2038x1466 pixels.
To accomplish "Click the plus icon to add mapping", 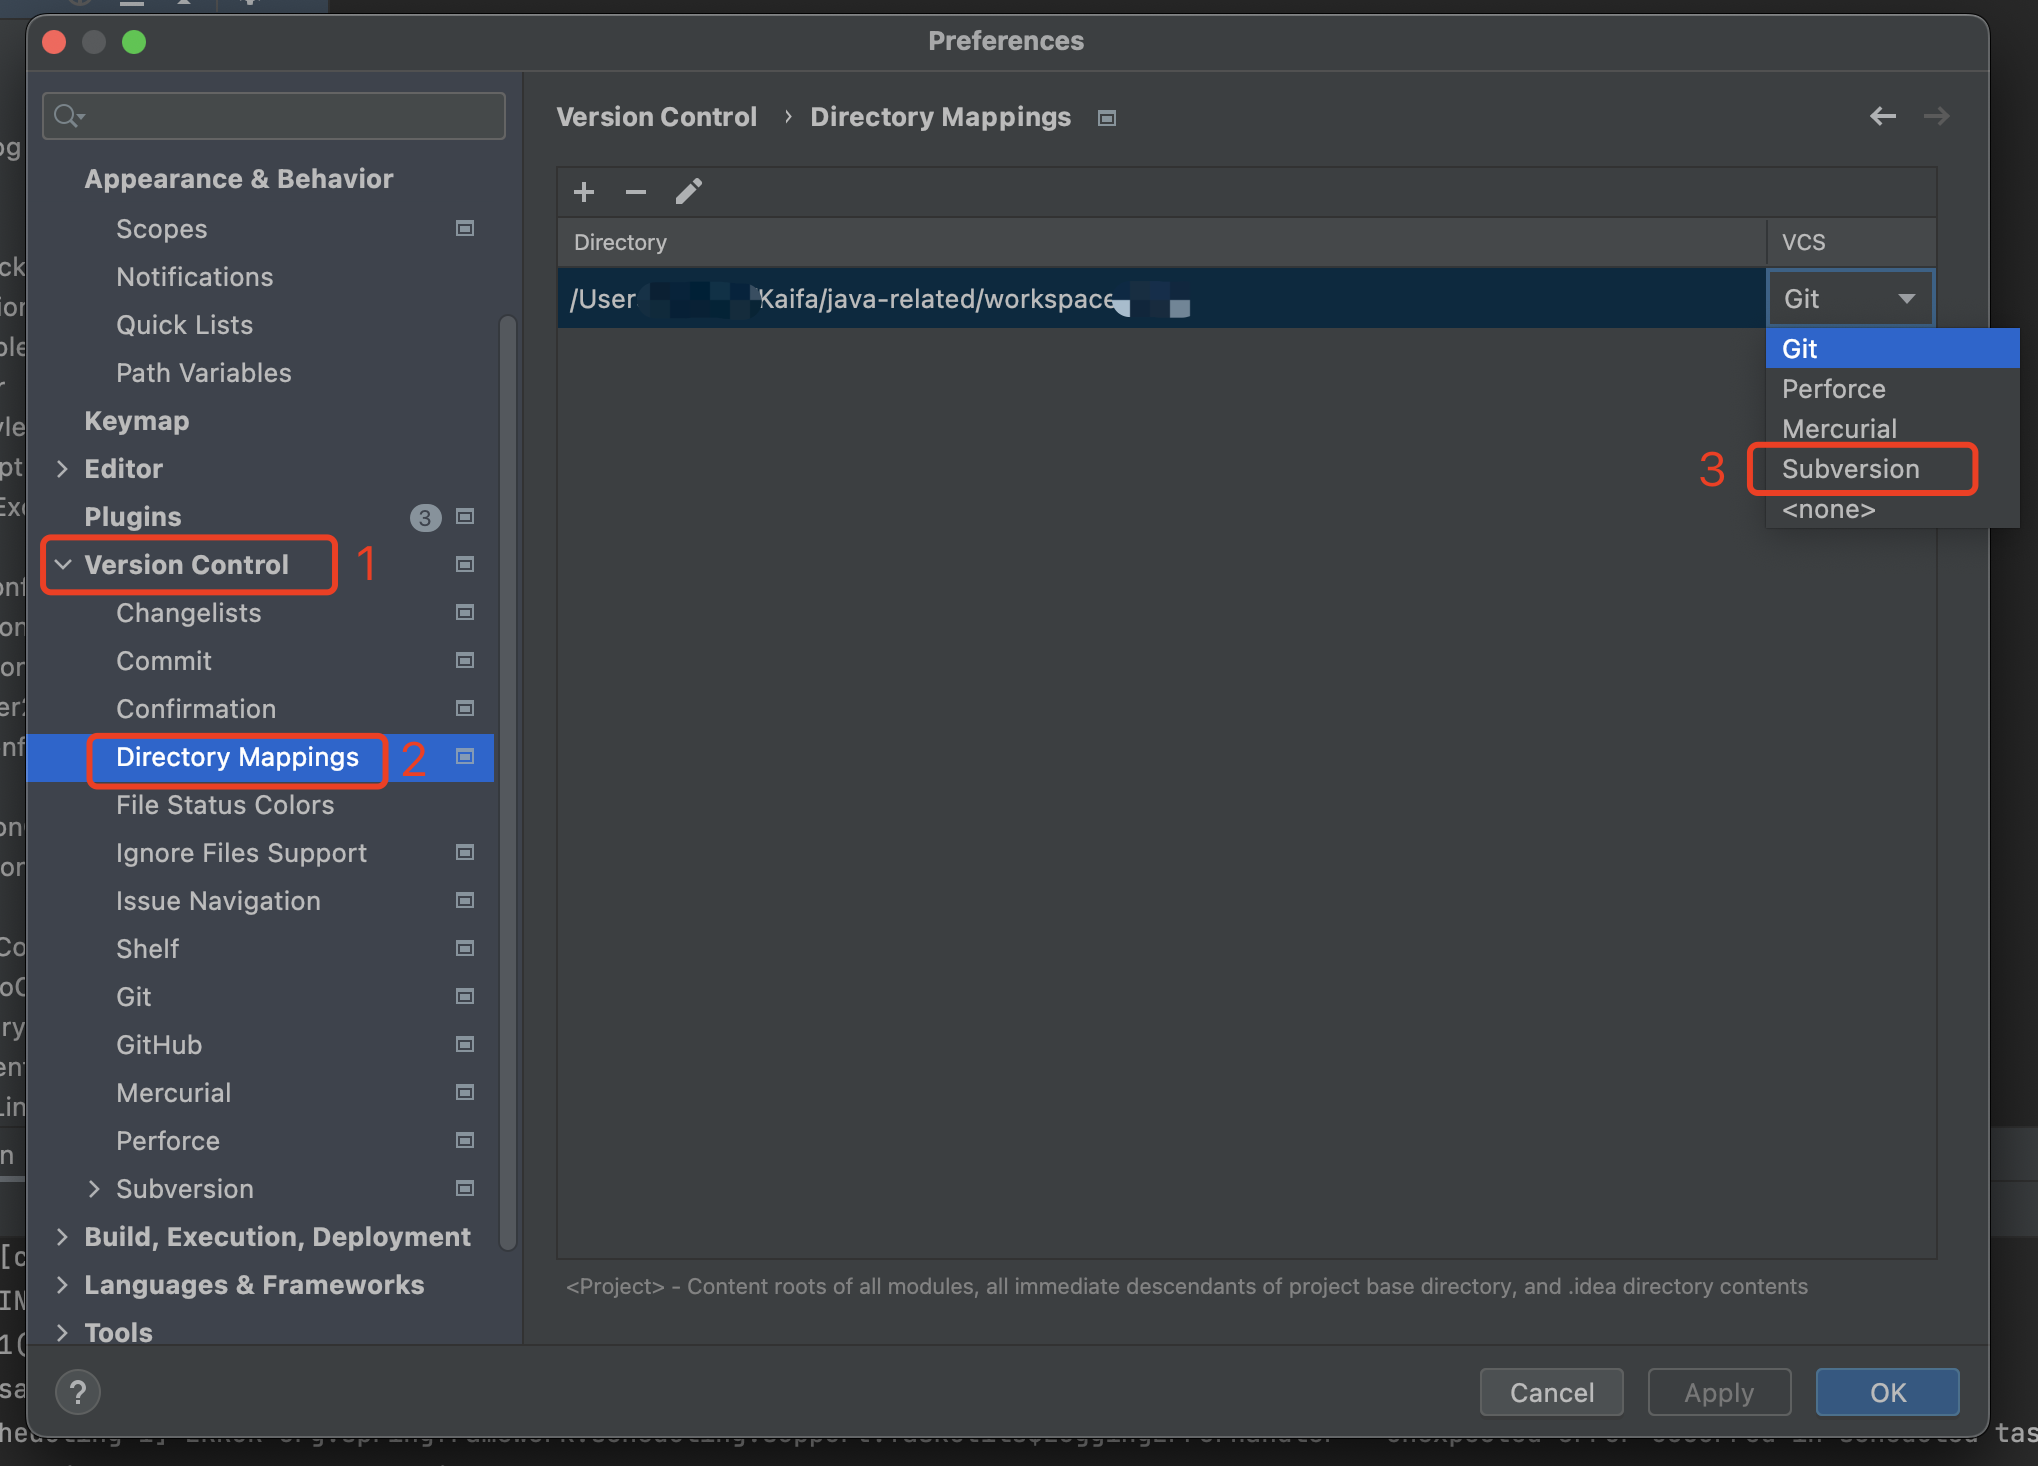I will (x=584, y=191).
